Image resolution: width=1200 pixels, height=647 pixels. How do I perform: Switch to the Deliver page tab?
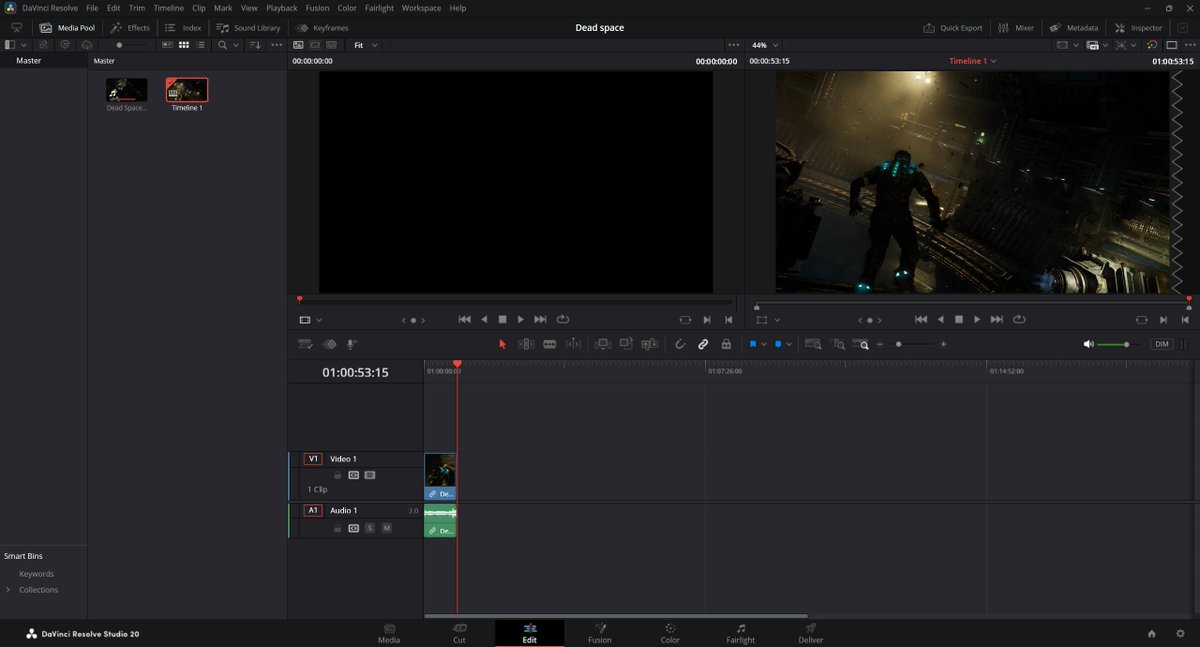tap(811, 633)
